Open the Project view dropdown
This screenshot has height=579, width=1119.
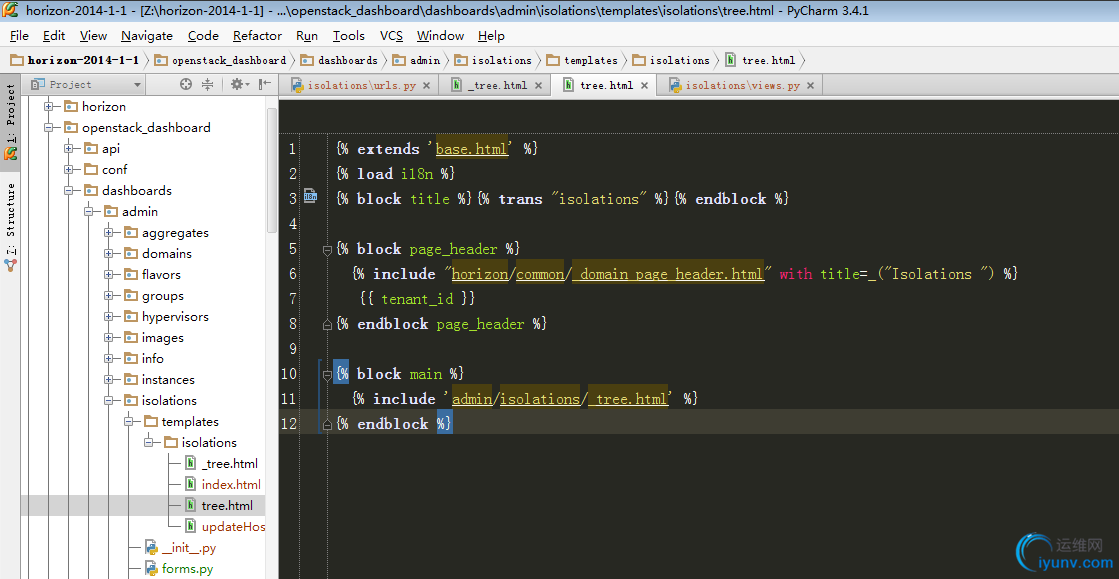point(137,85)
